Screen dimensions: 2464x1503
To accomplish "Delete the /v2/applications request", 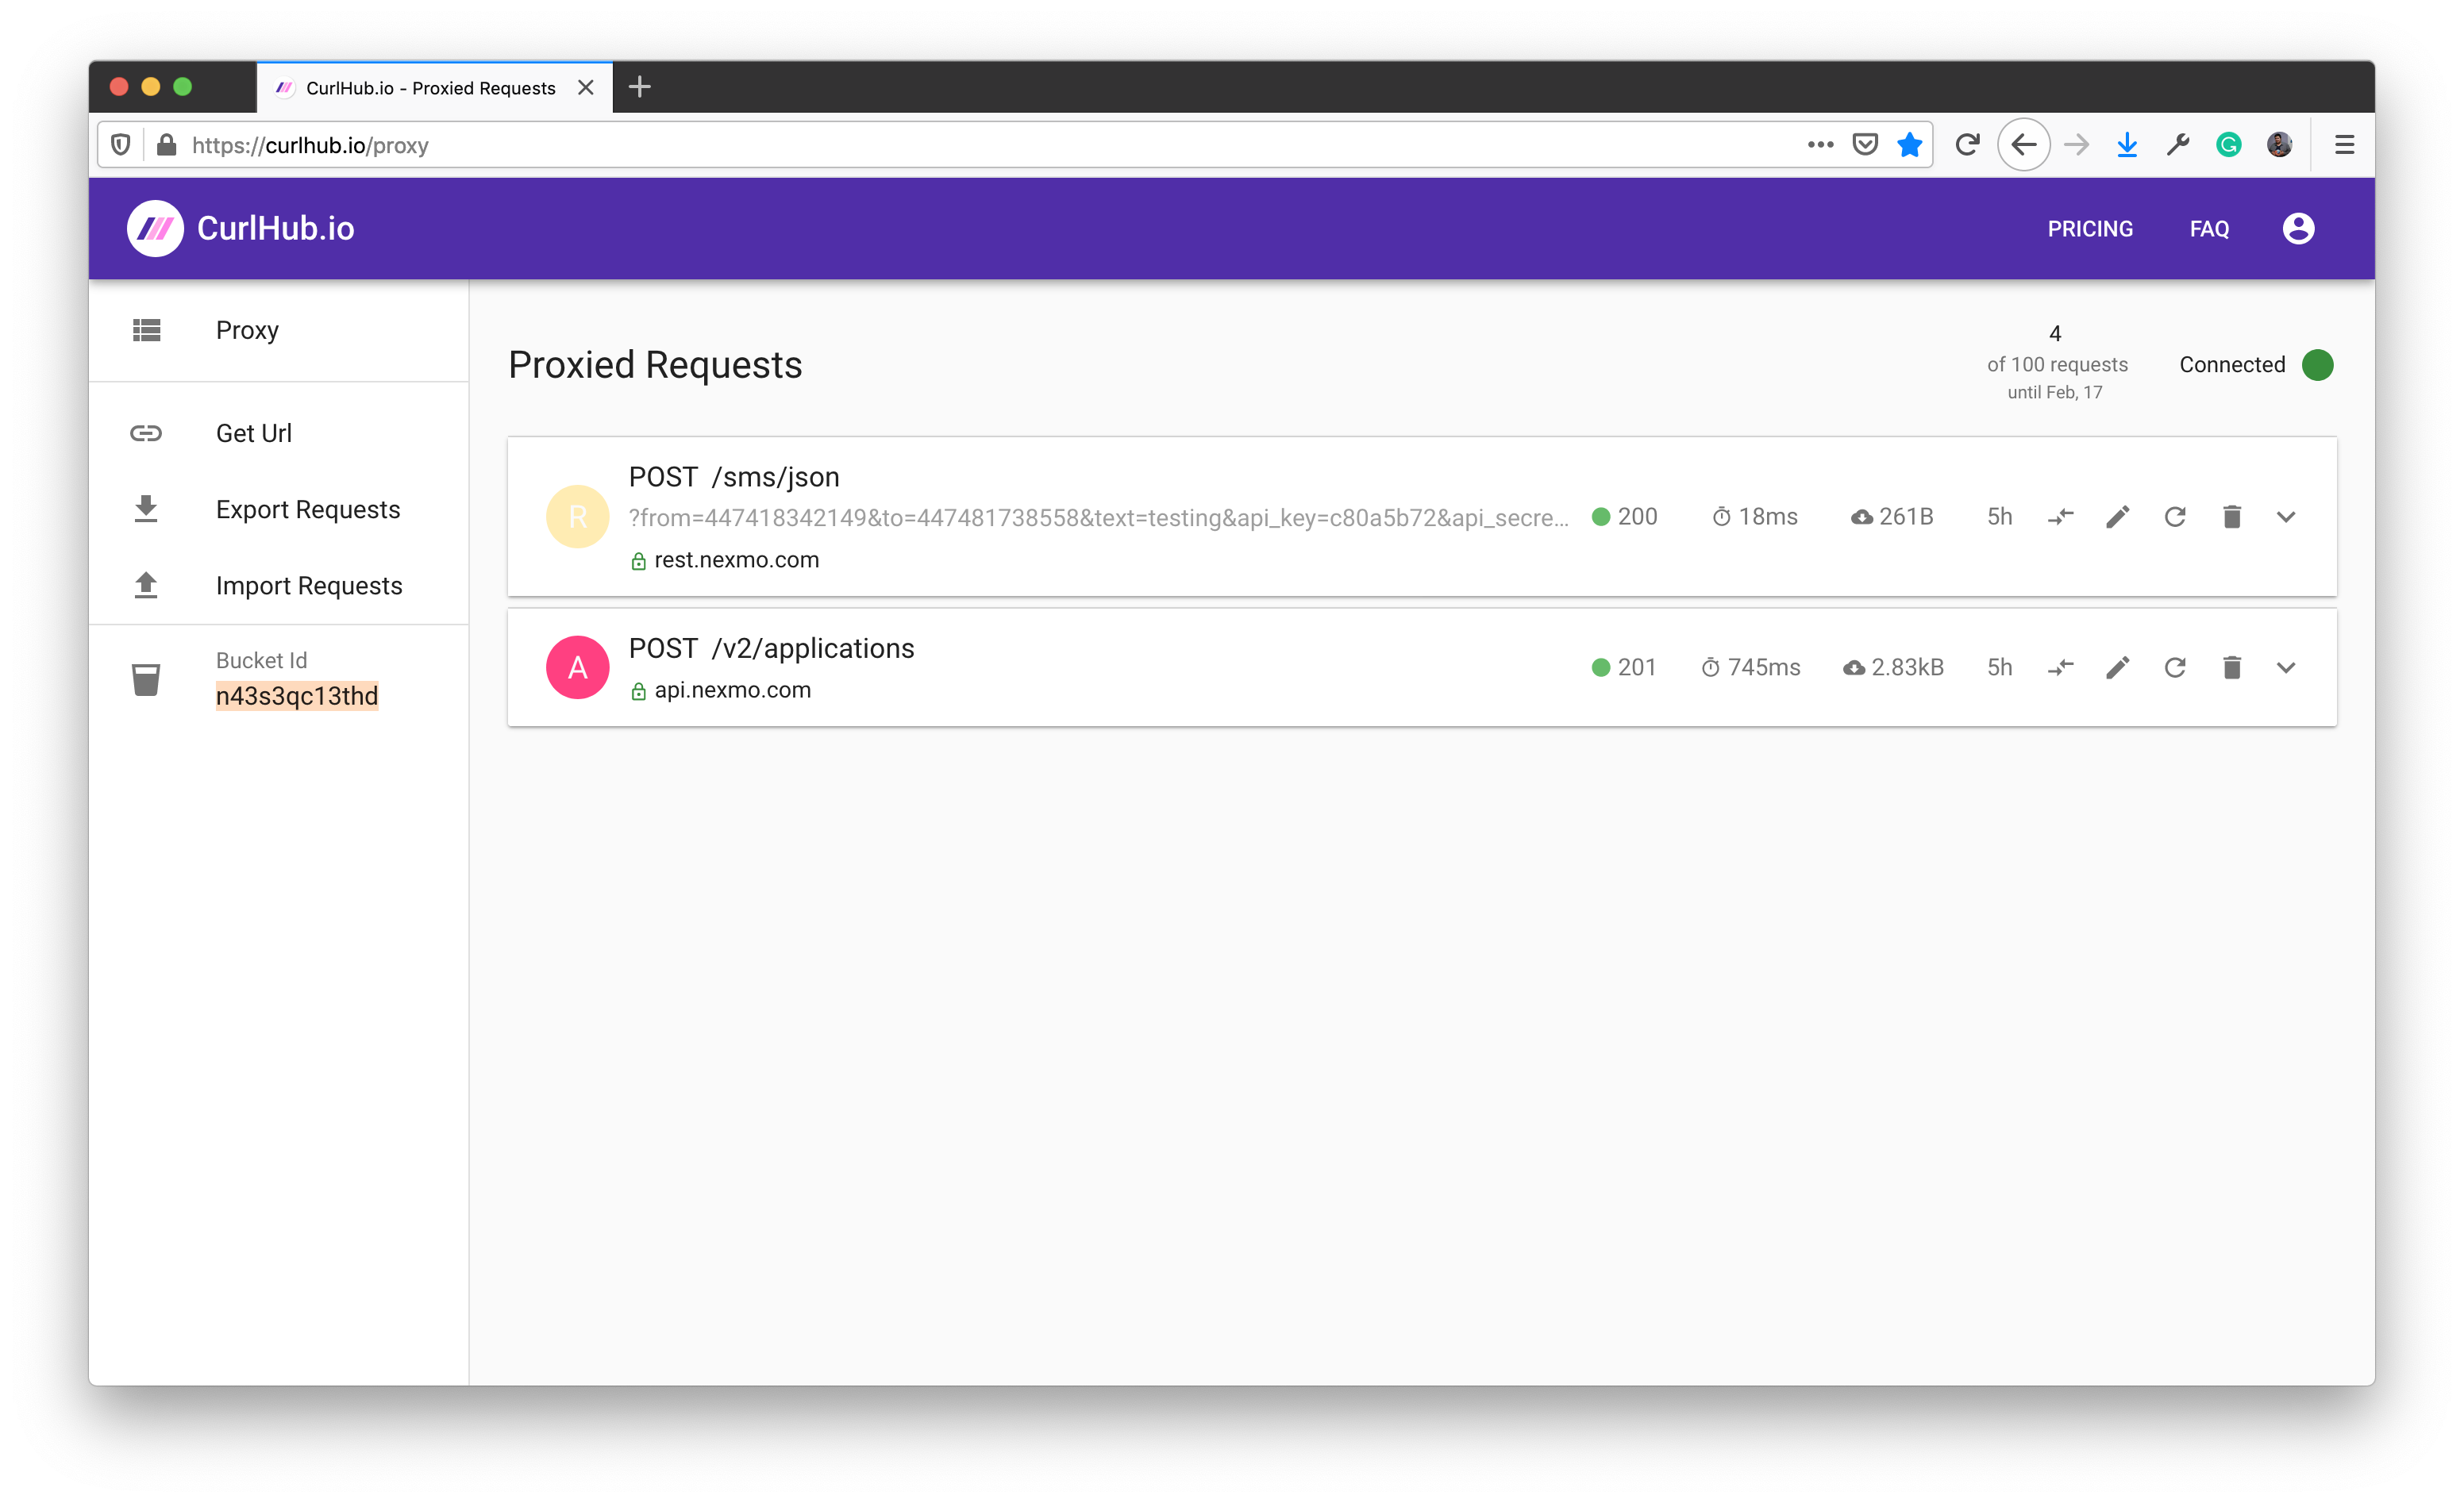I will point(2232,667).
